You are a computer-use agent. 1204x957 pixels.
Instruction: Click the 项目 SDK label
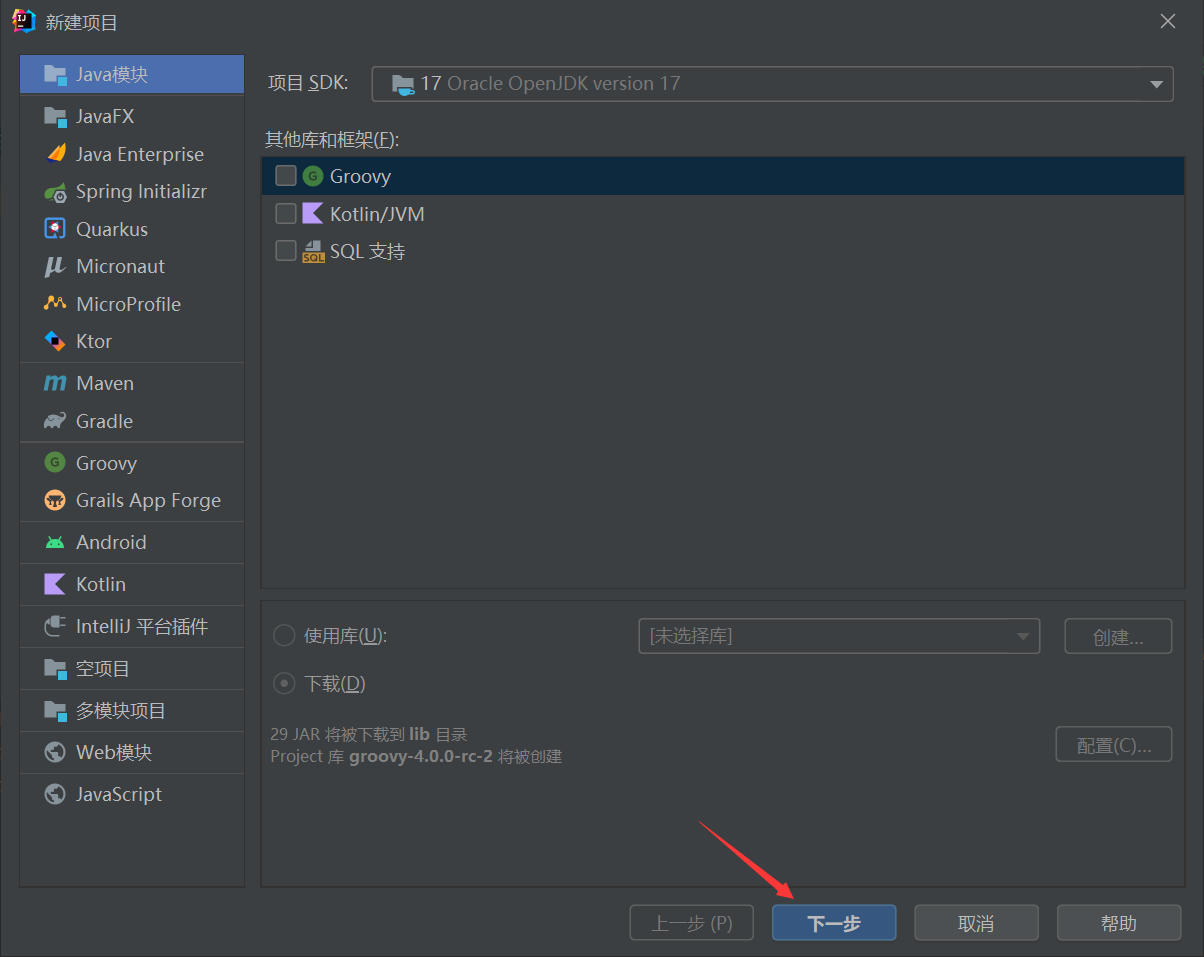point(308,83)
